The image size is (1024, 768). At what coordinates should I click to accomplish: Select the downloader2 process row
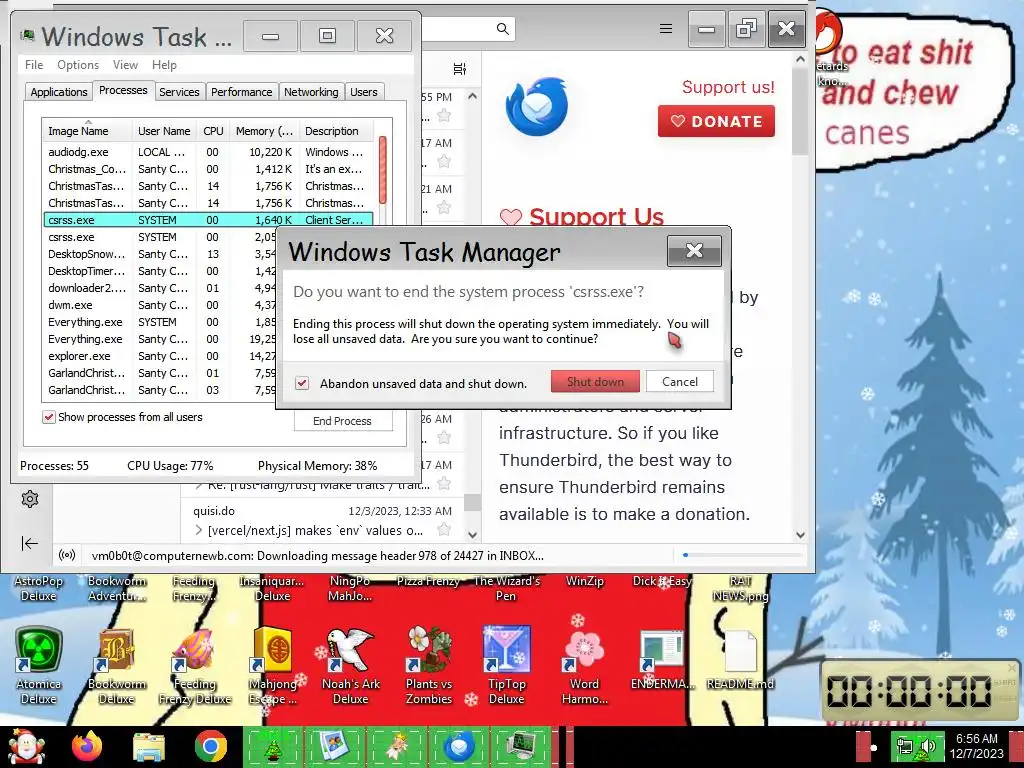(x=160, y=288)
